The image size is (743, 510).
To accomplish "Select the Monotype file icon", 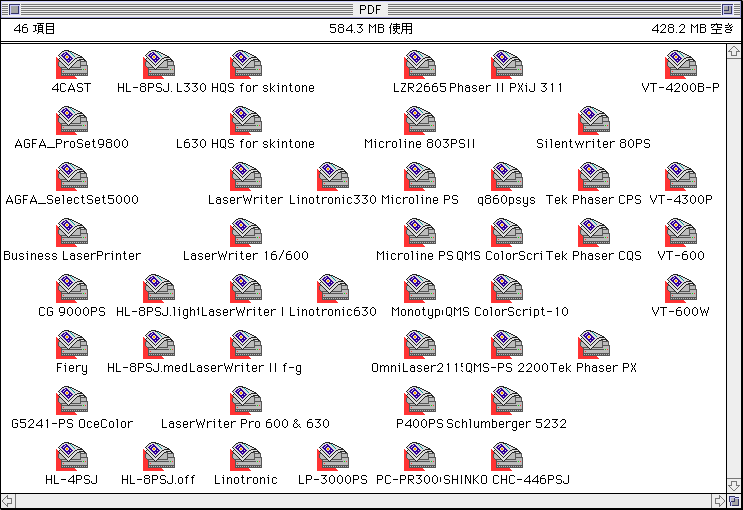I will 420,288.
